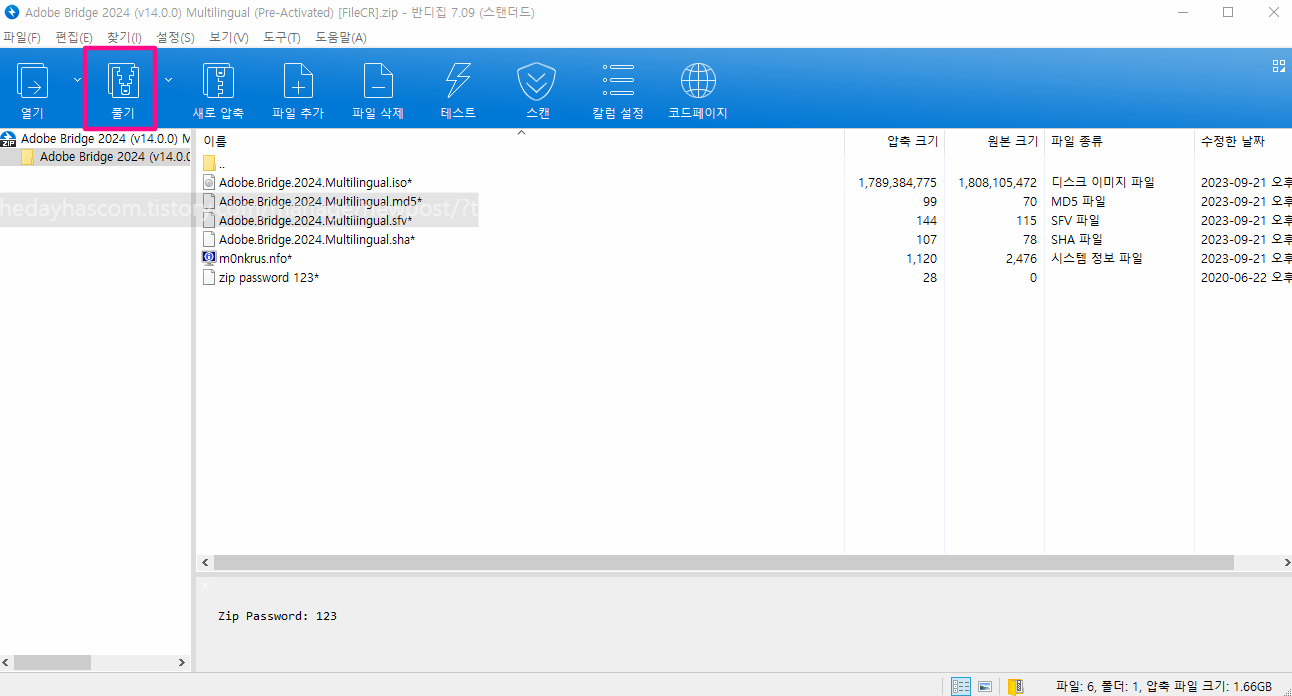Click the 열기 (Open) toolbar icon
Viewport: 1292px width, 696px height.
click(x=33, y=80)
